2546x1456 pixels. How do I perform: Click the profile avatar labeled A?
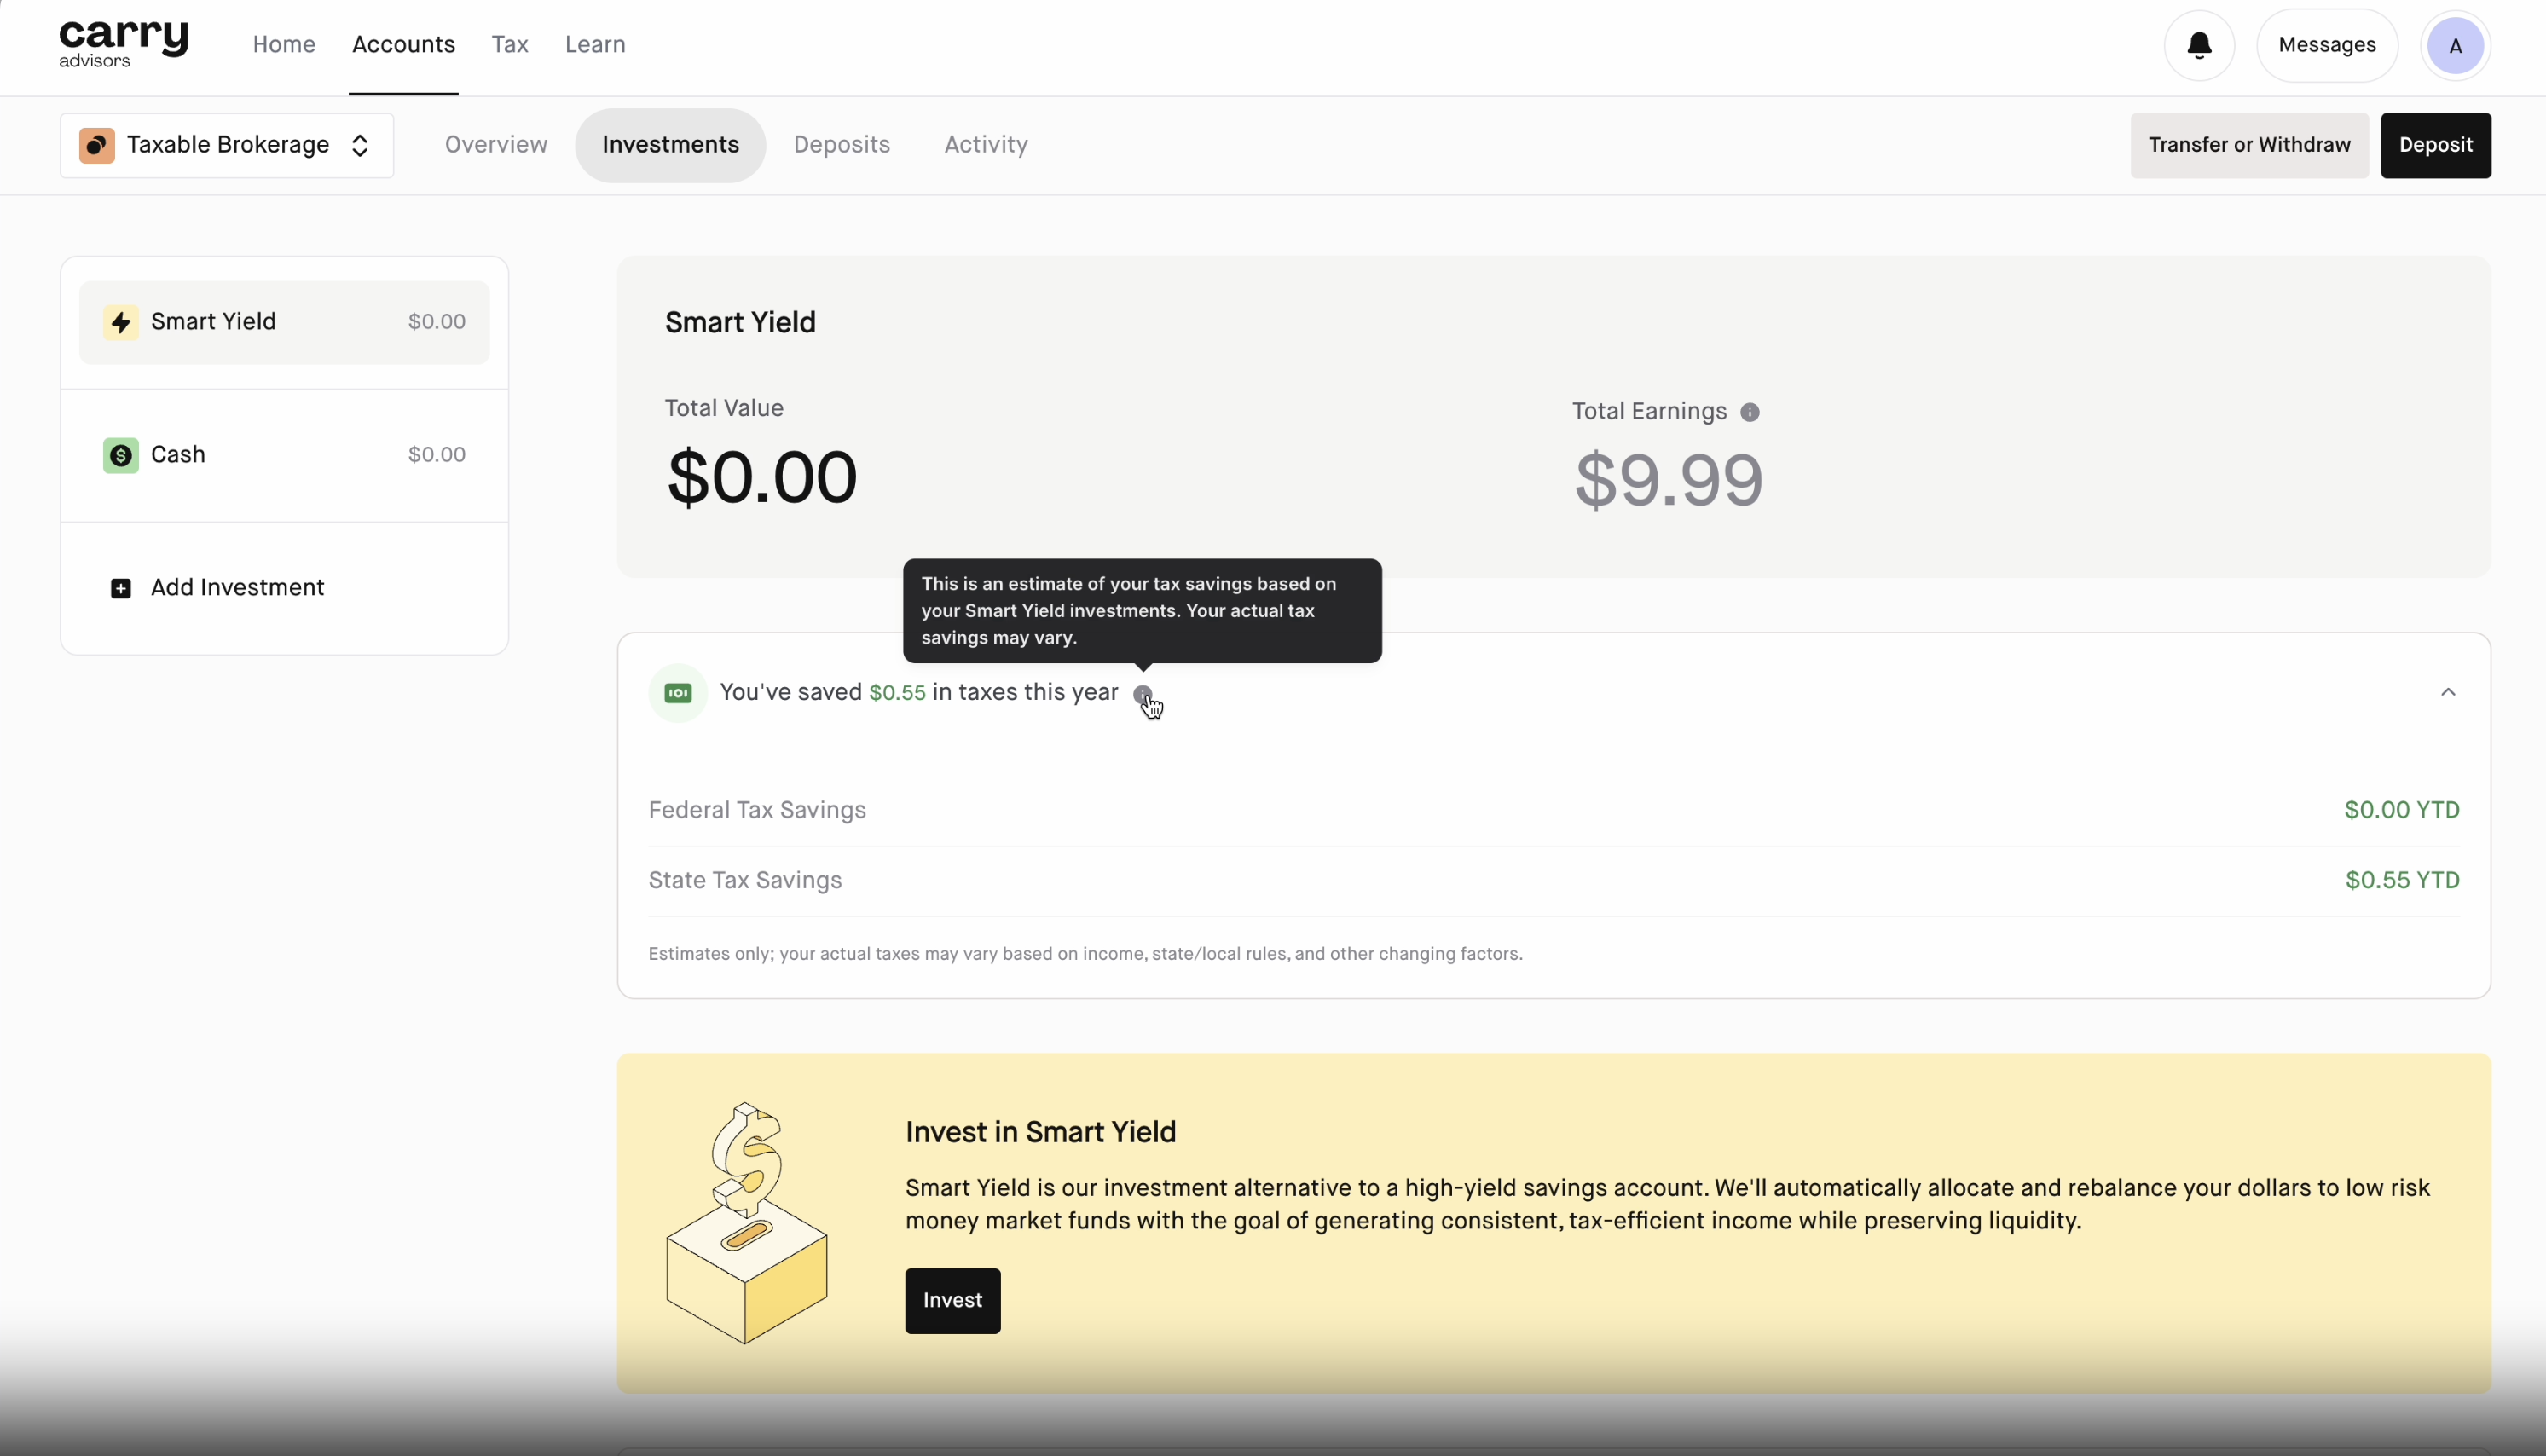click(2454, 46)
